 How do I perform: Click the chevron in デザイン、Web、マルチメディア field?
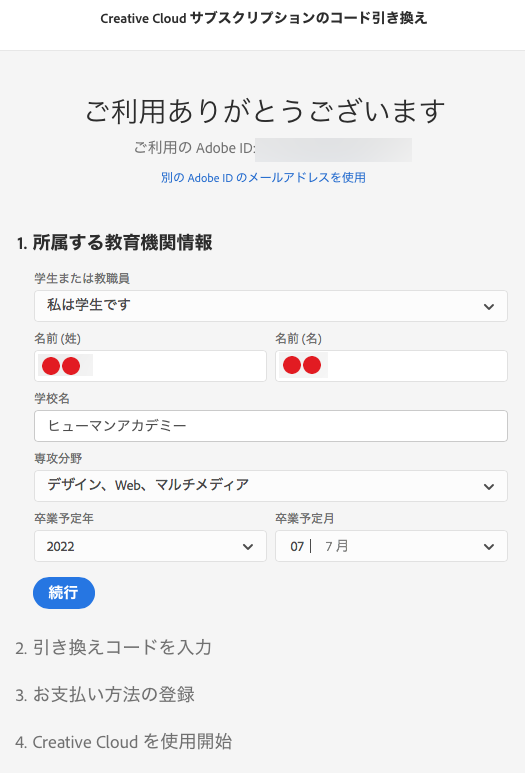click(489, 487)
